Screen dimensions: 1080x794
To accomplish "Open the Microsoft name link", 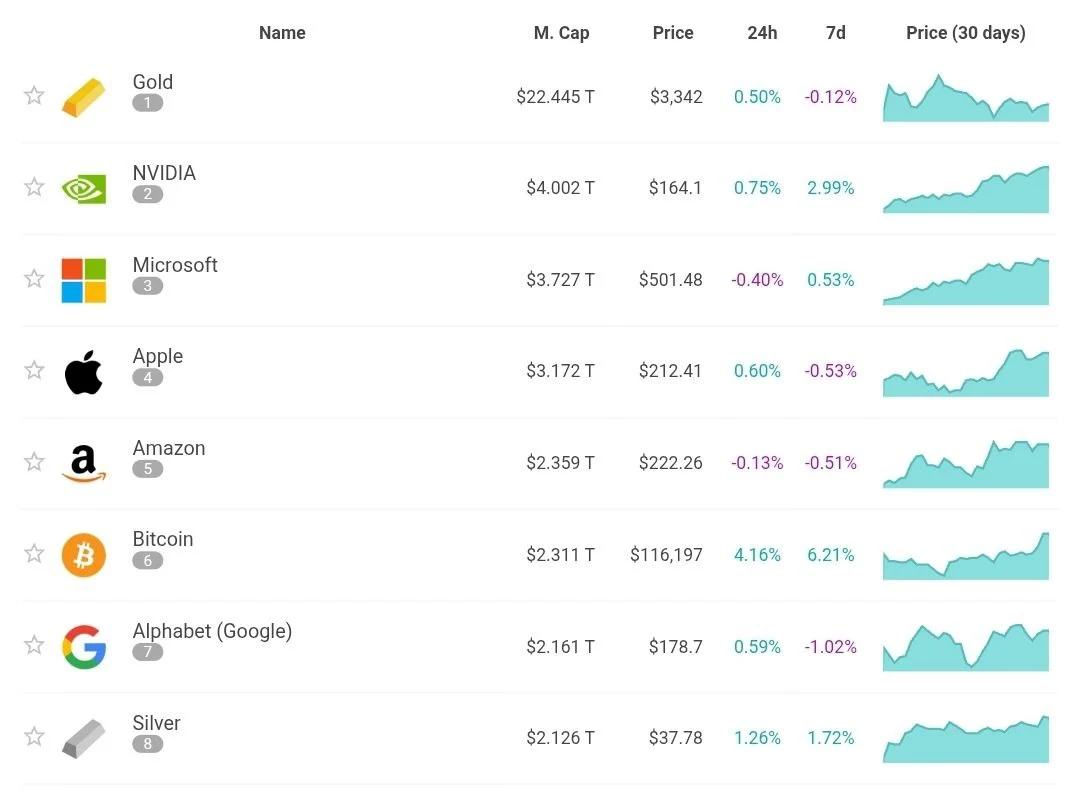I will pyautogui.click(x=175, y=265).
